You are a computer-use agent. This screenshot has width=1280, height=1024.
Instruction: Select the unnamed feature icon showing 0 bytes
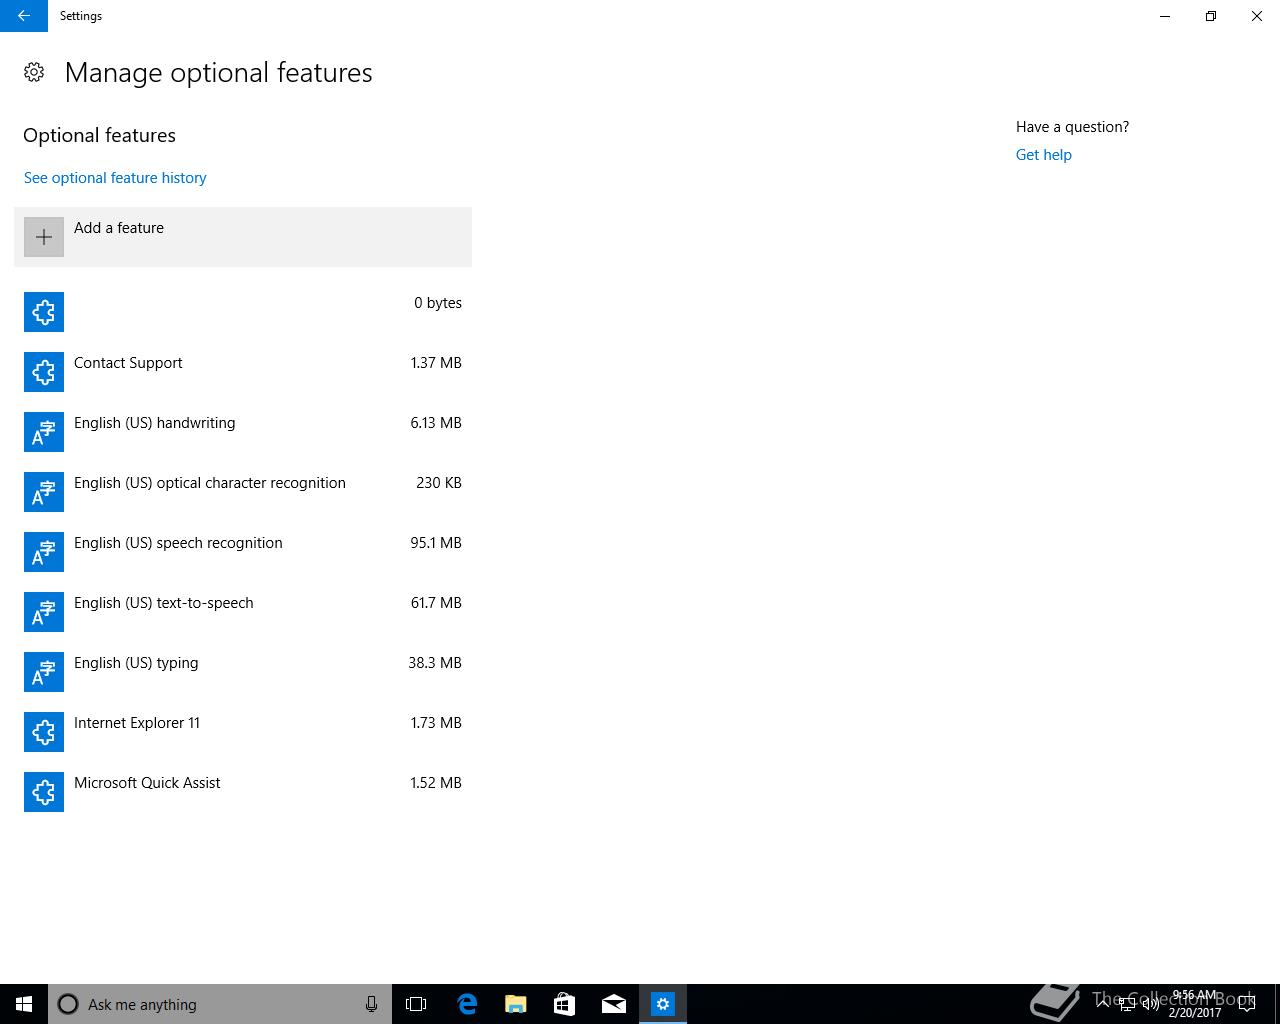tap(44, 312)
